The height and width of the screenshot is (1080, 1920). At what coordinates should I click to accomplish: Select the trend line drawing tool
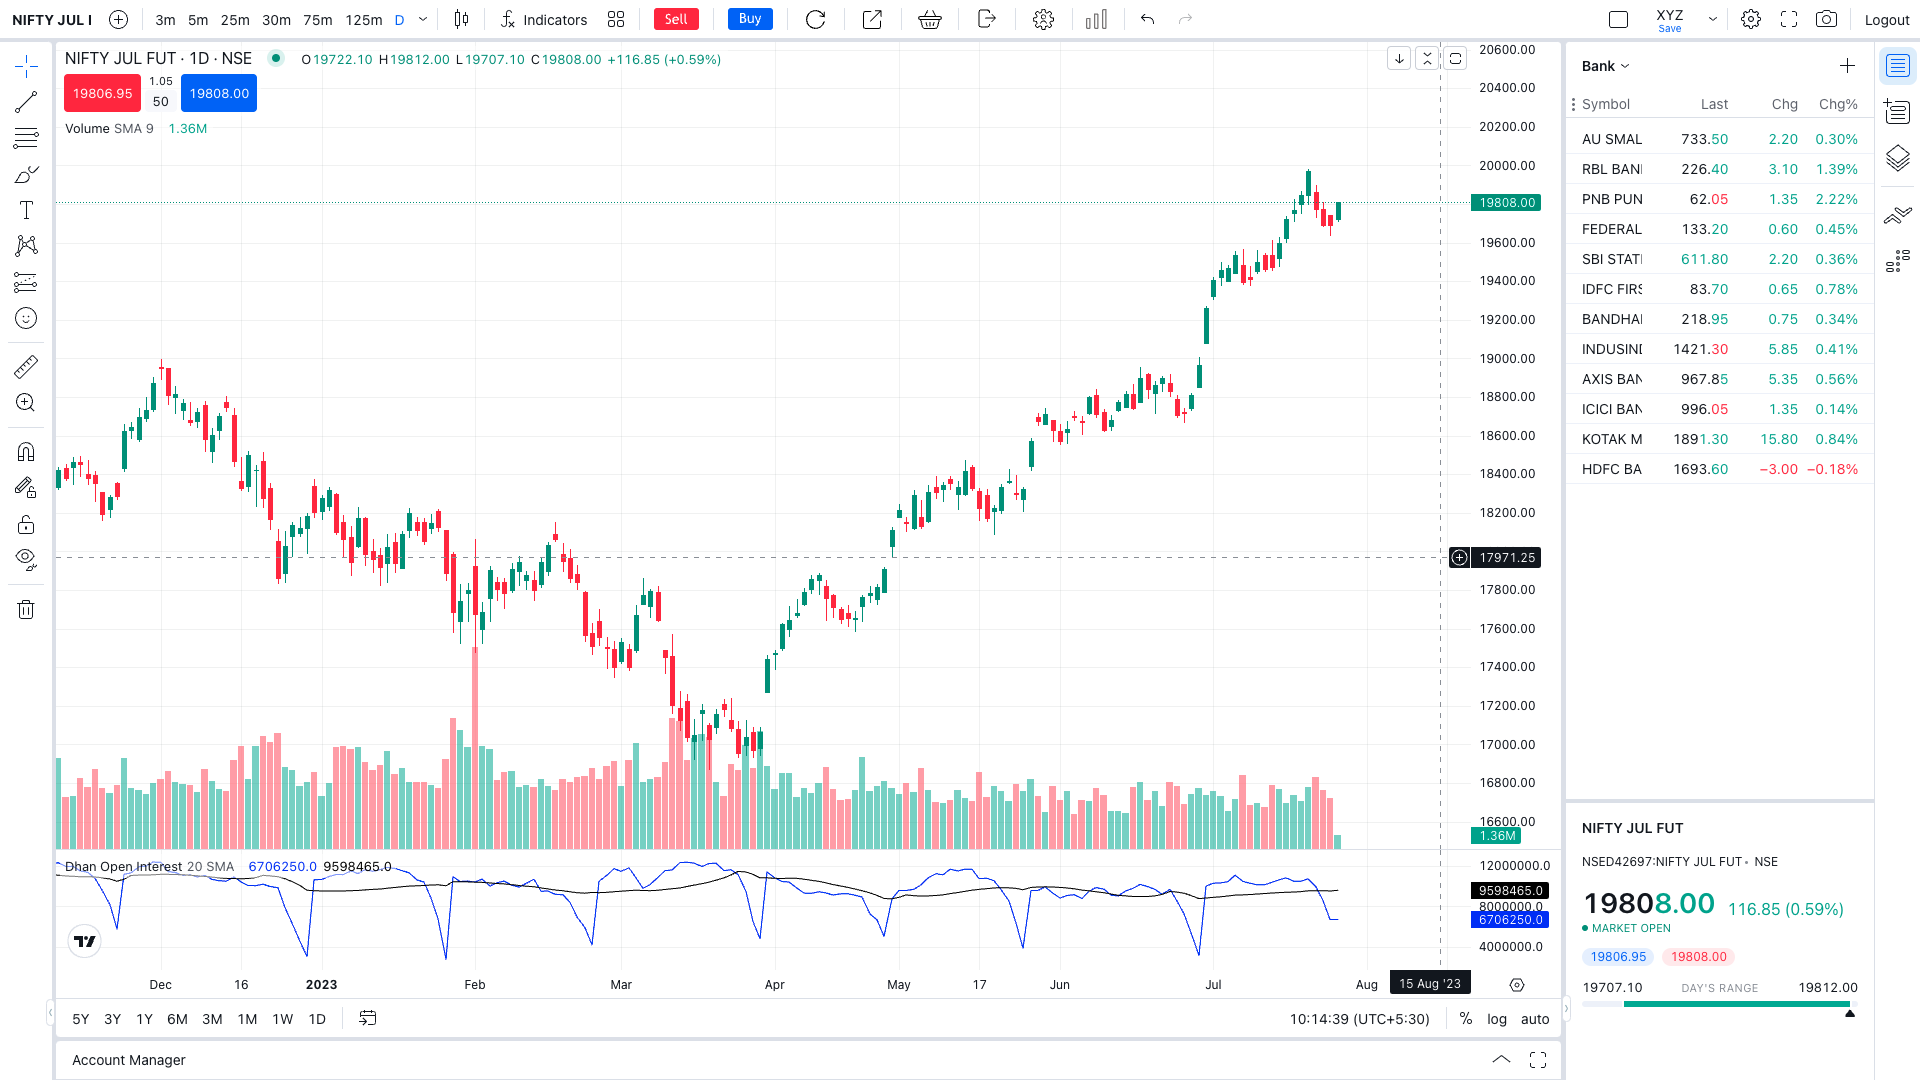(26, 102)
